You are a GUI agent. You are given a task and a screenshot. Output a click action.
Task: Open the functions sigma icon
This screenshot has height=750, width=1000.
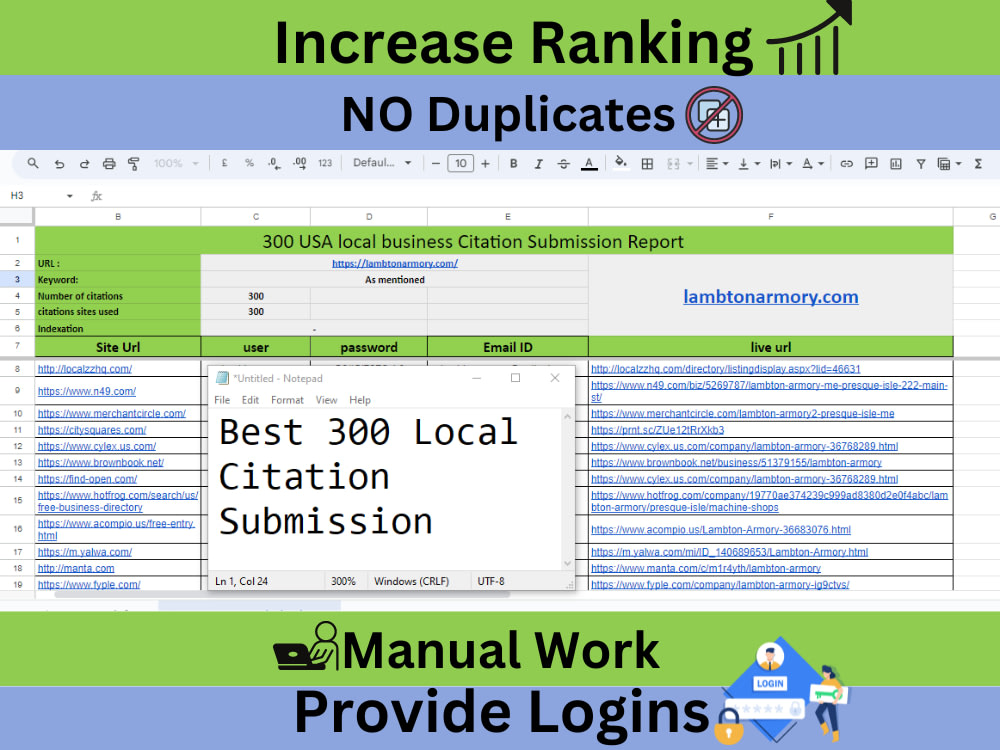pos(978,164)
